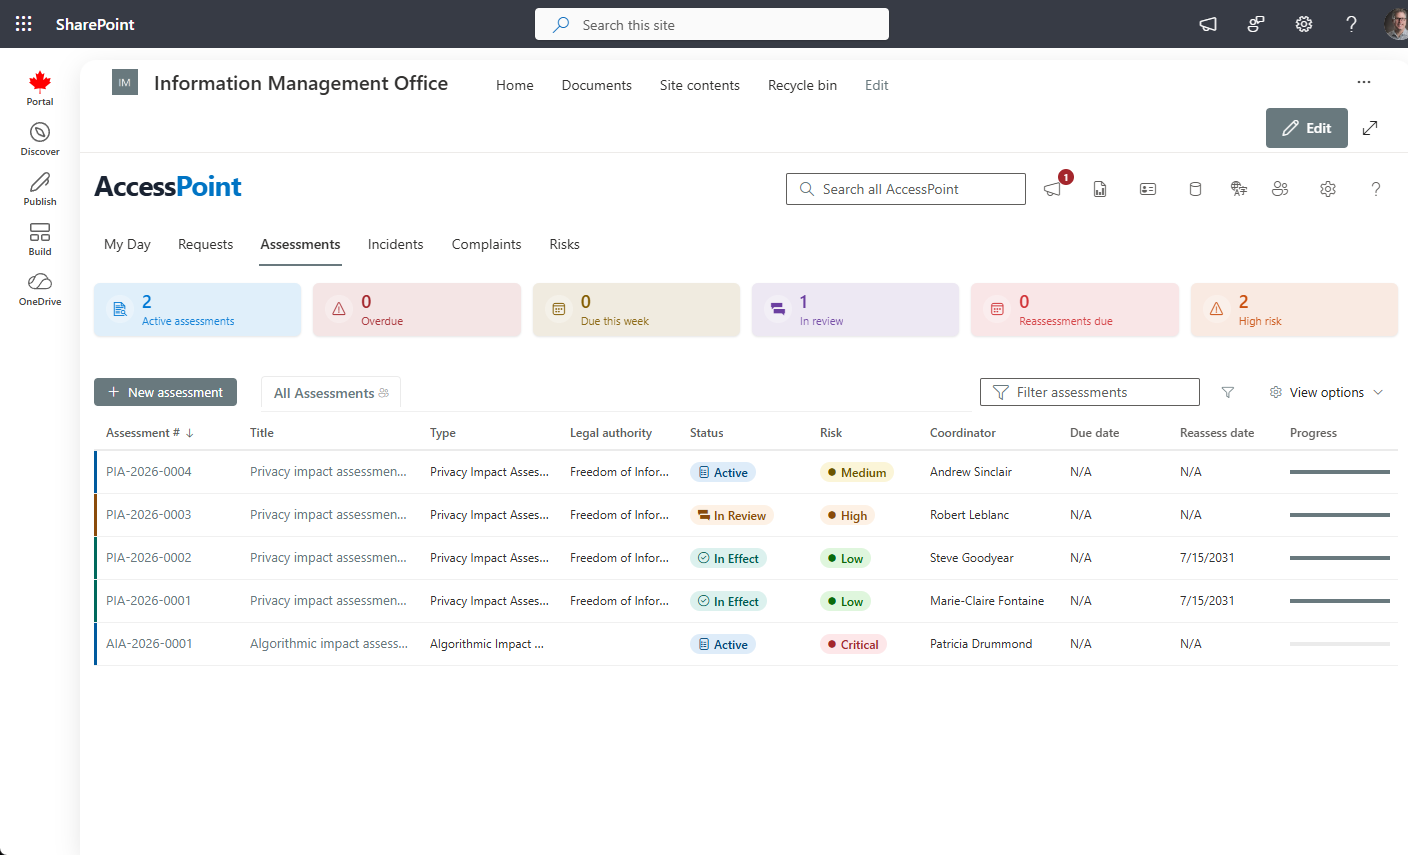The height and width of the screenshot is (855, 1408).
Task: Click the Medium risk badge
Action: tap(857, 473)
